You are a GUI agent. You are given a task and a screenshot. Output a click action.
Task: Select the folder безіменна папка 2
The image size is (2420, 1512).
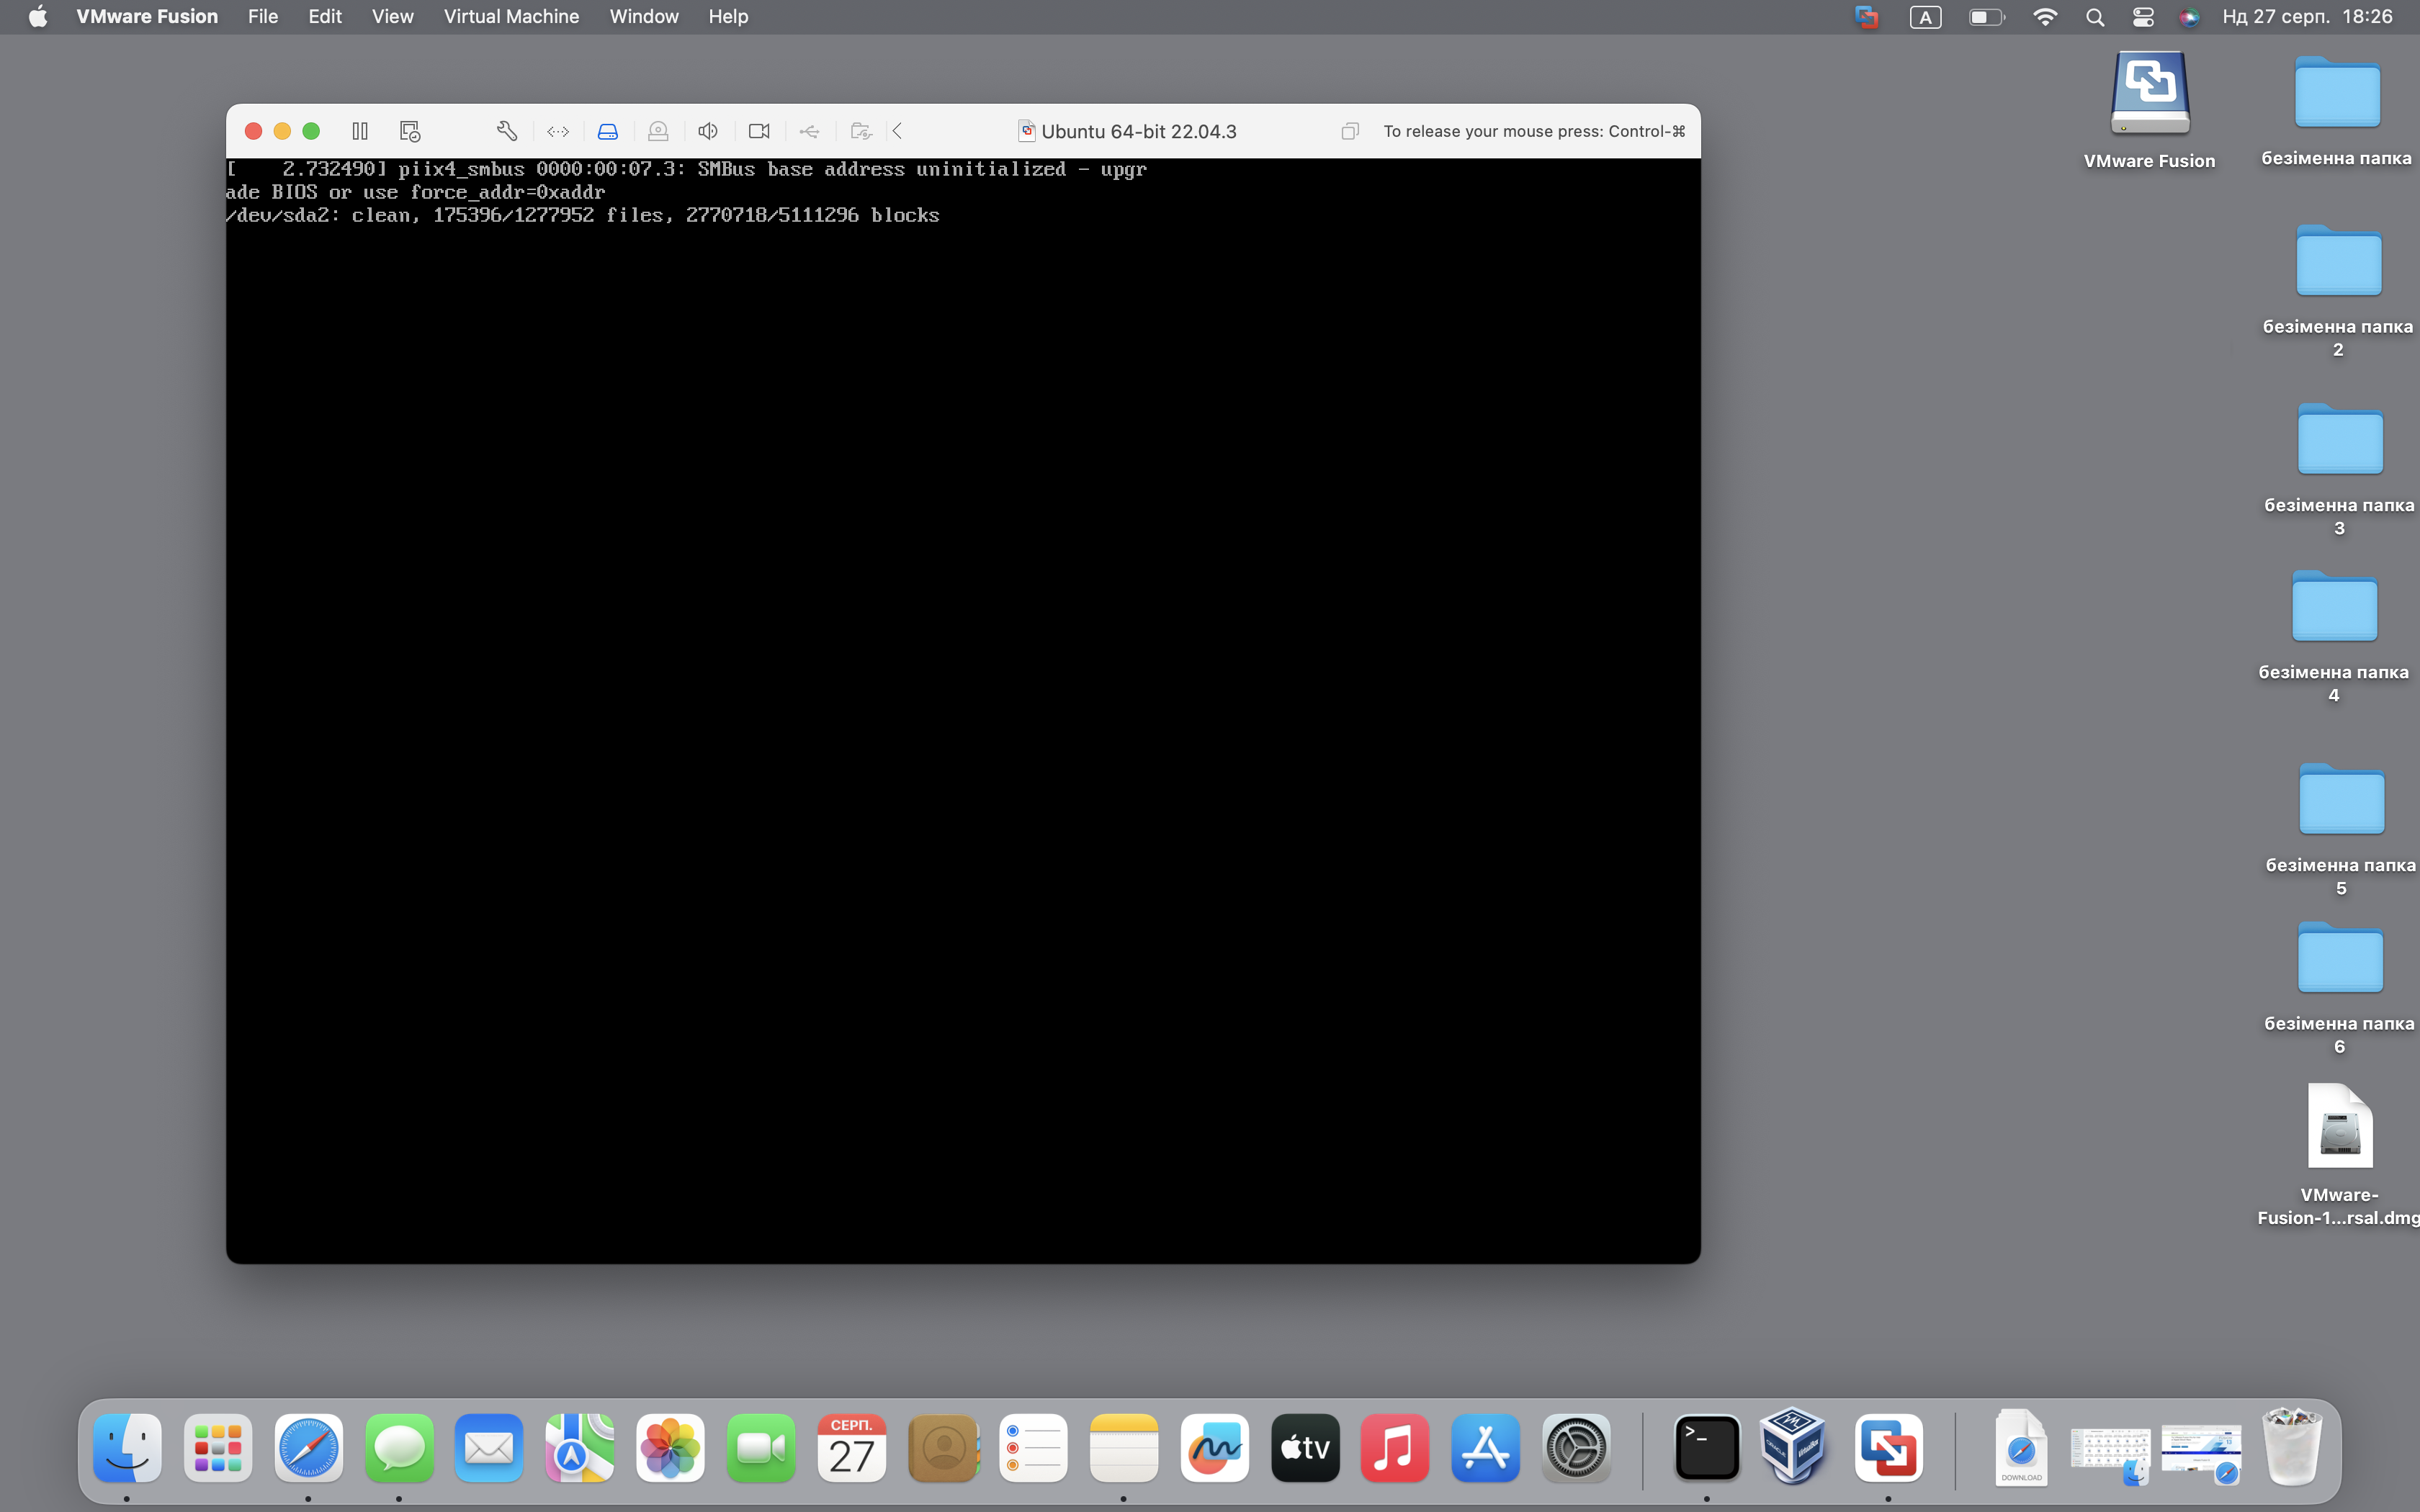2338,290
